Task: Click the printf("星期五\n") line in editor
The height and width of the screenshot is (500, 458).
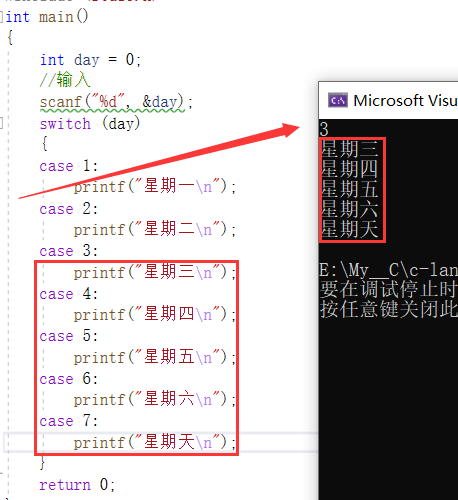Action: pyautogui.click(x=155, y=357)
